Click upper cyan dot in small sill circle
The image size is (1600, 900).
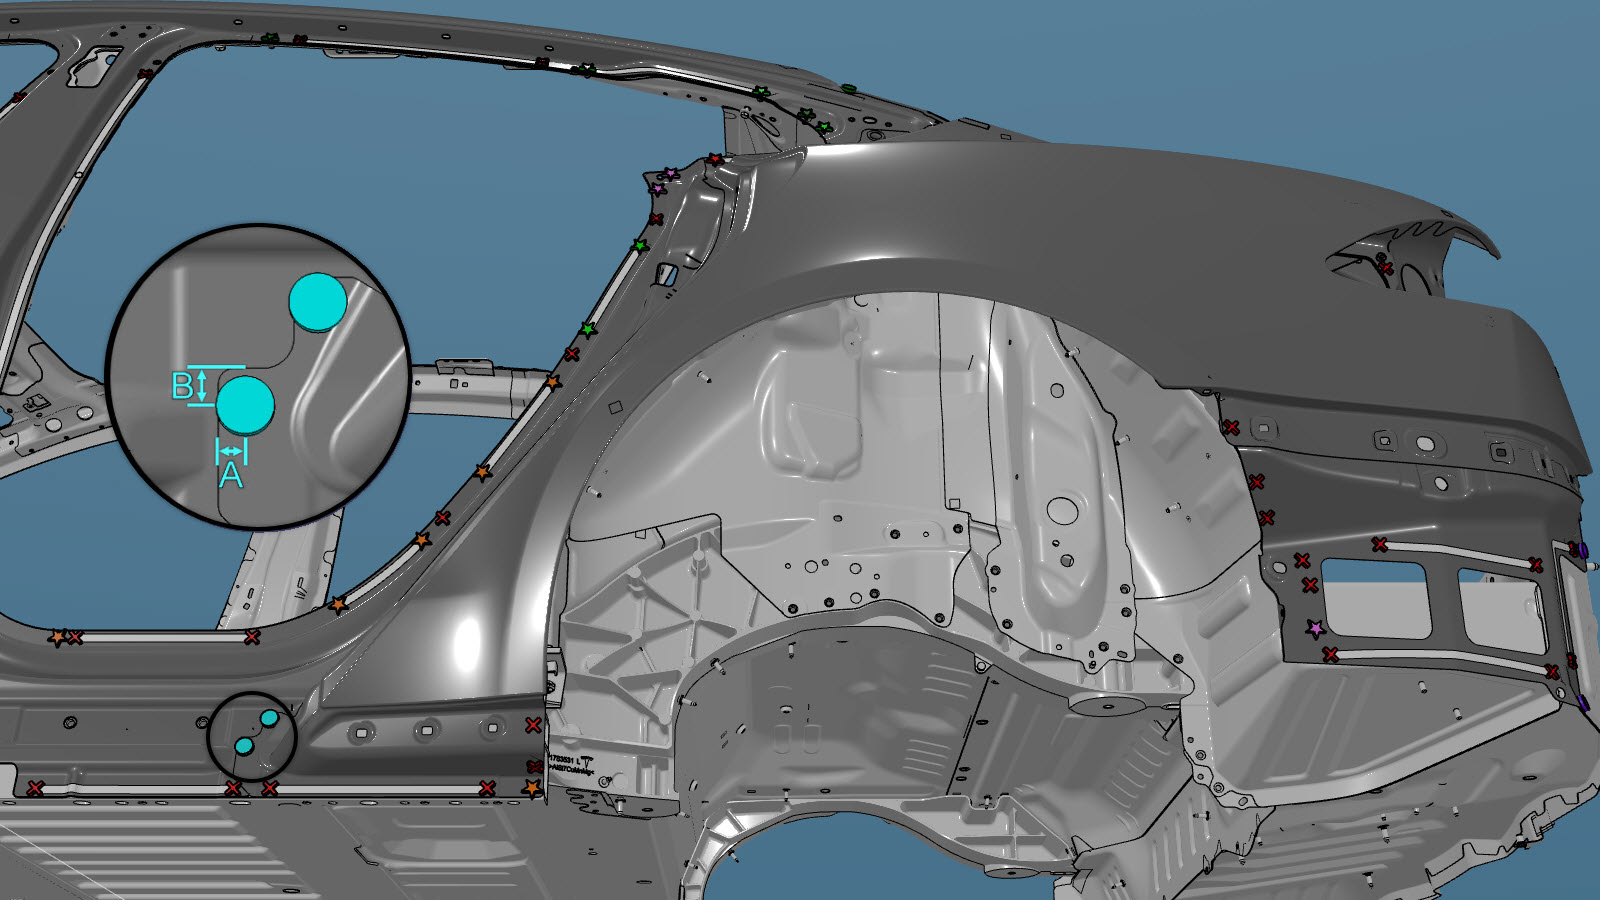(x=269, y=718)
